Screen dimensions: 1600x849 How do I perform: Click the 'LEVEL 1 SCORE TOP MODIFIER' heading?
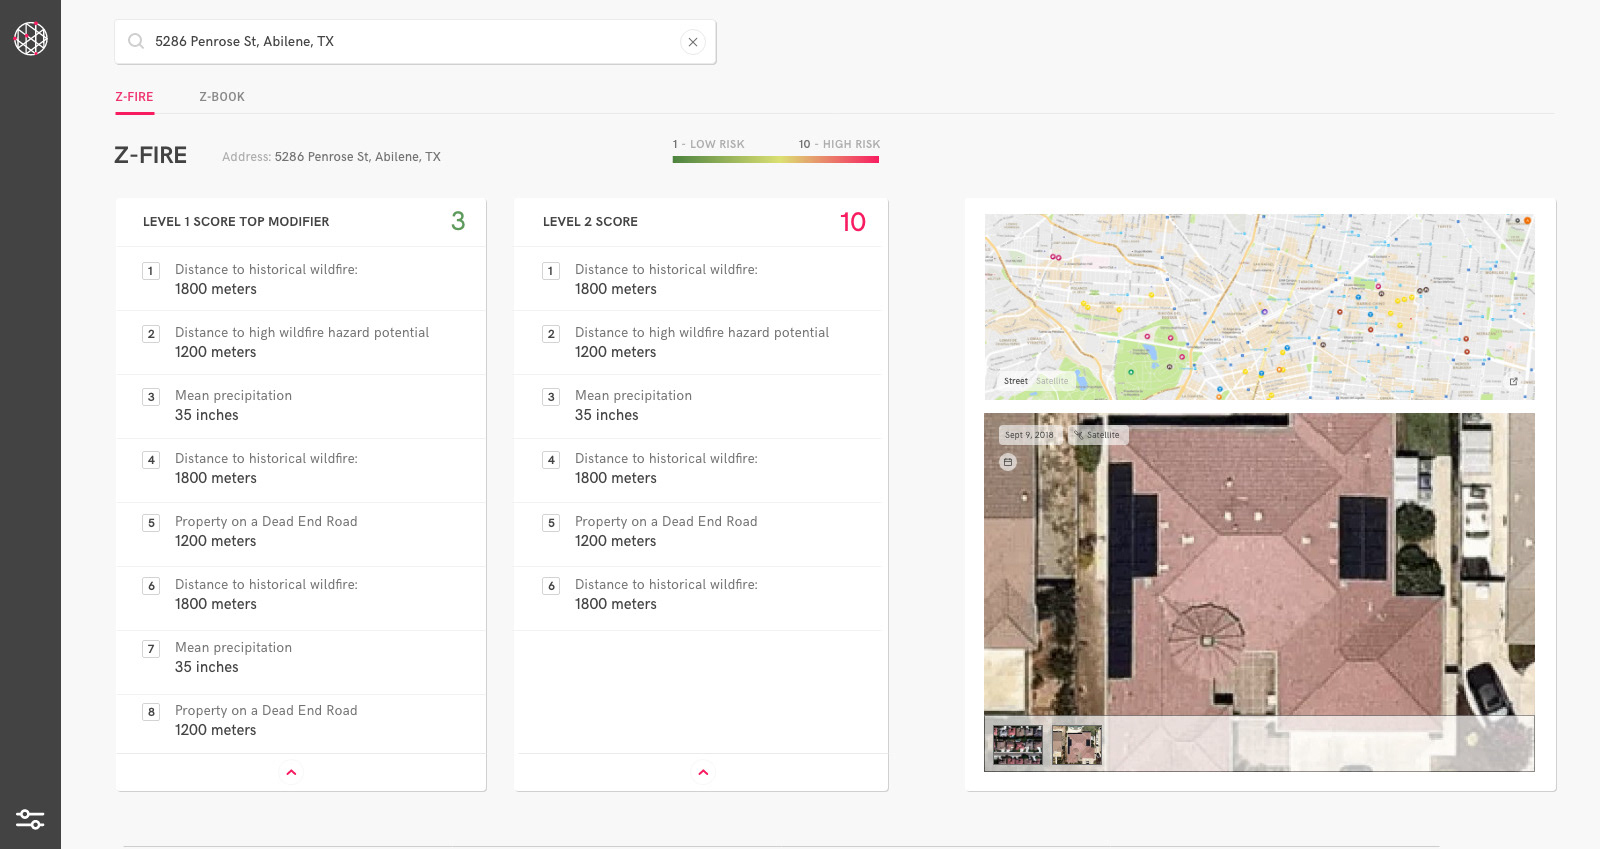[x=236, y=222]
